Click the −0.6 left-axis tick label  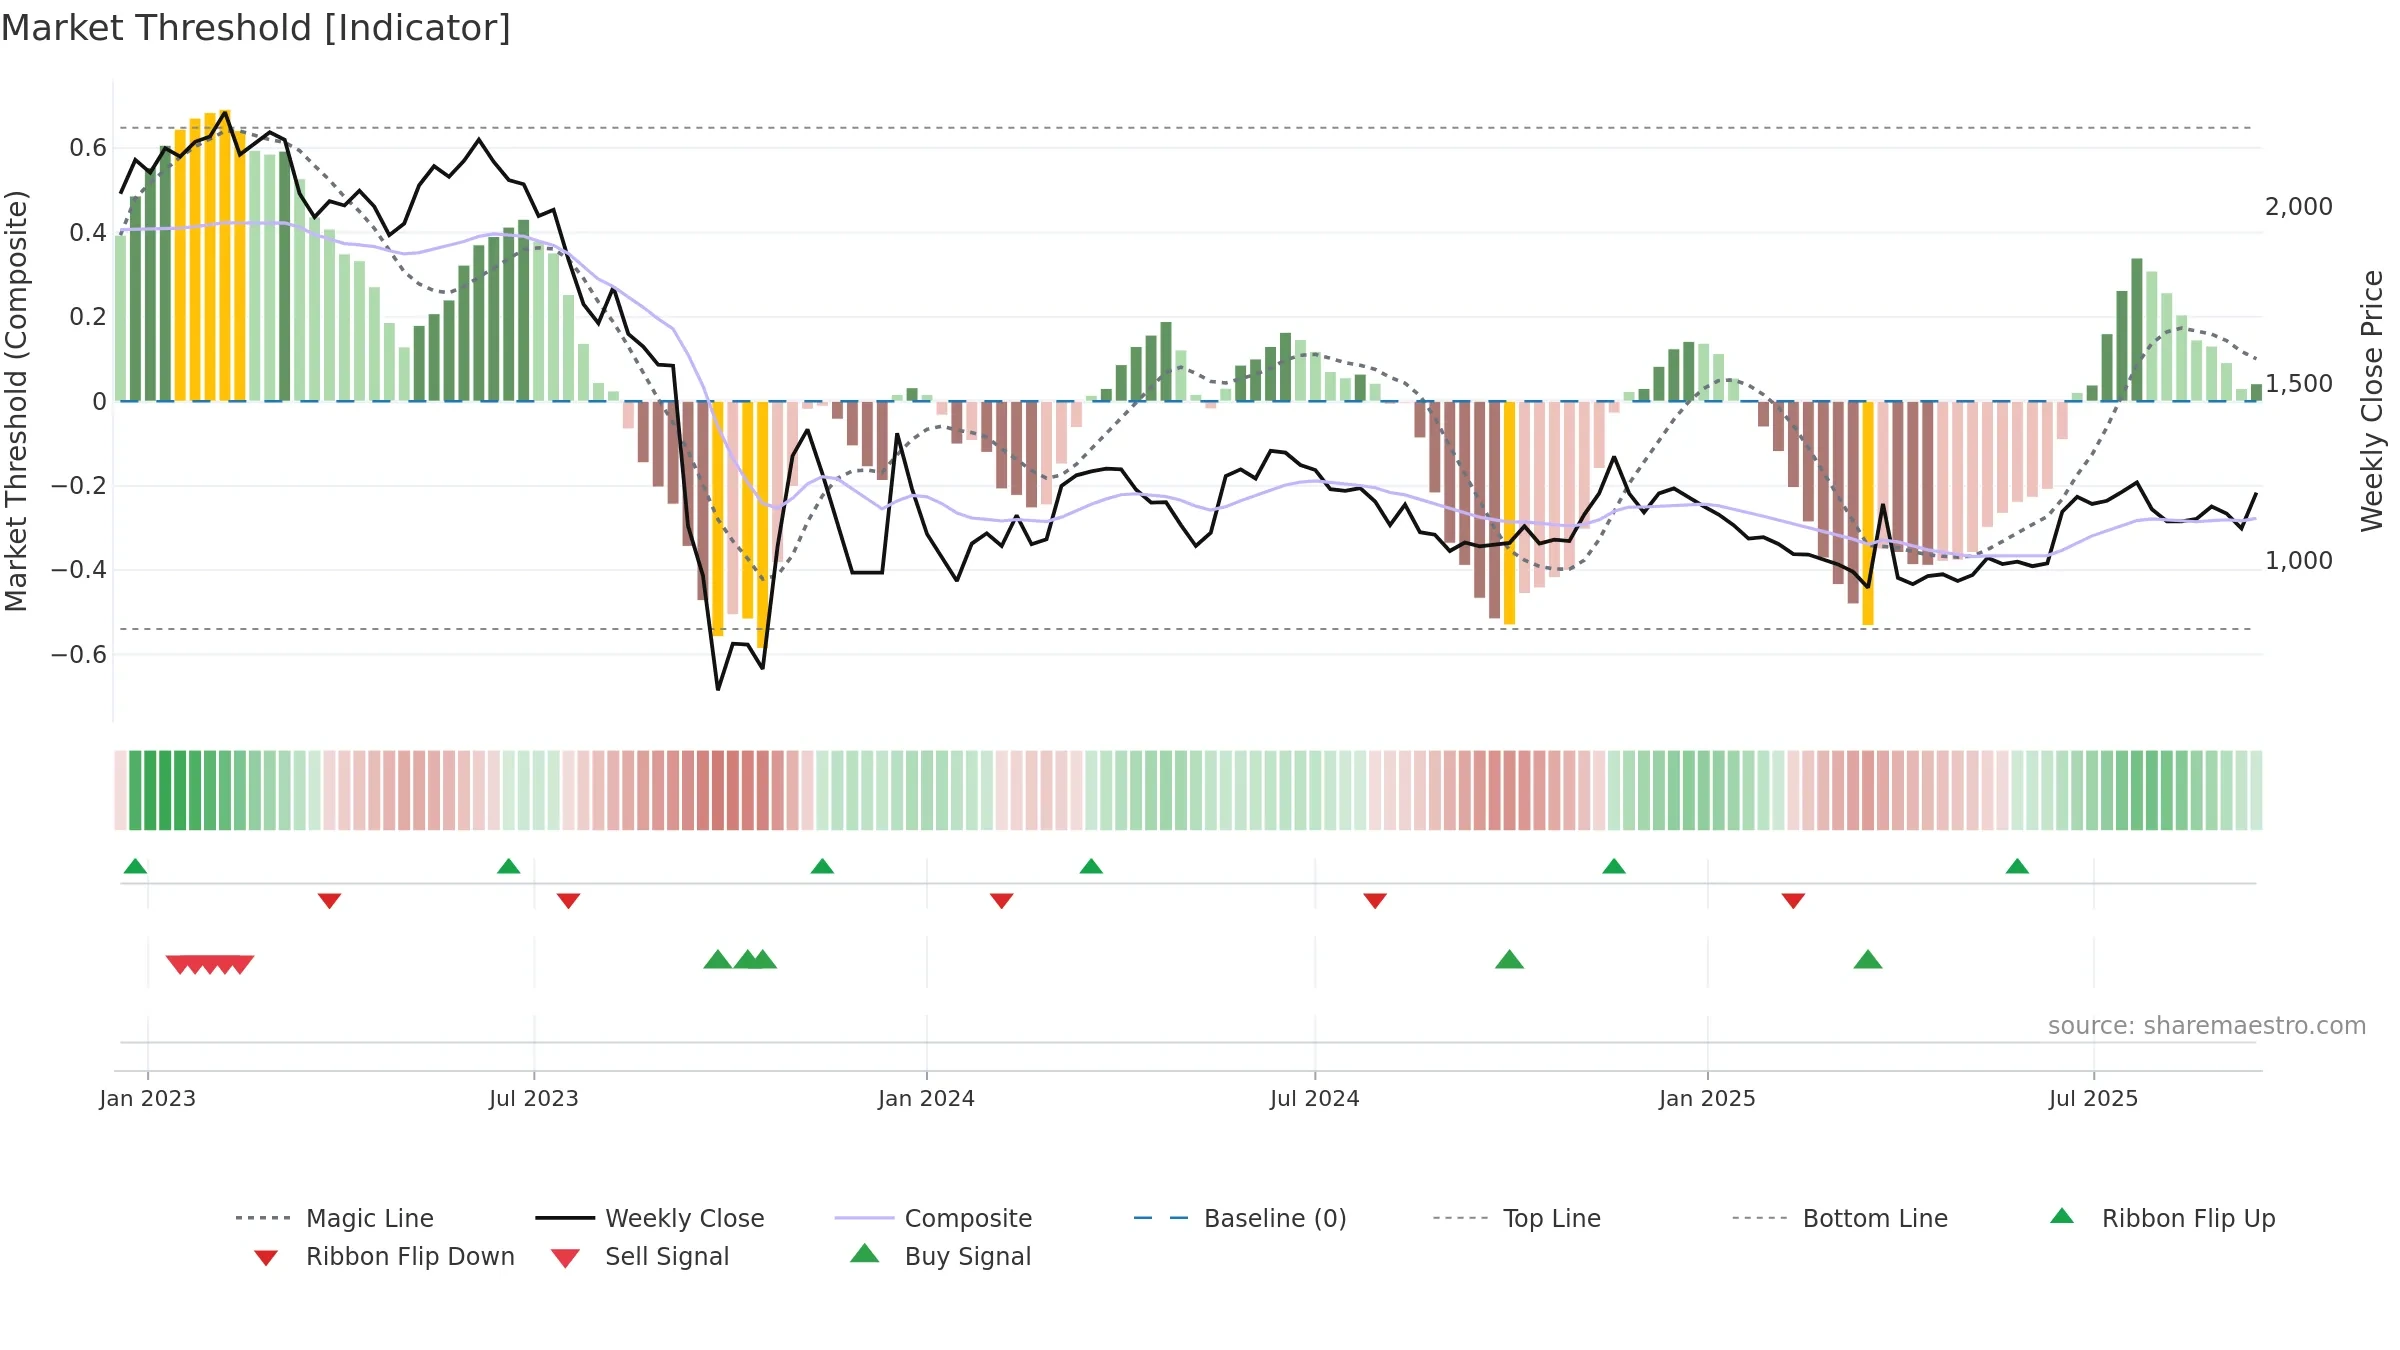pos(78,655)
